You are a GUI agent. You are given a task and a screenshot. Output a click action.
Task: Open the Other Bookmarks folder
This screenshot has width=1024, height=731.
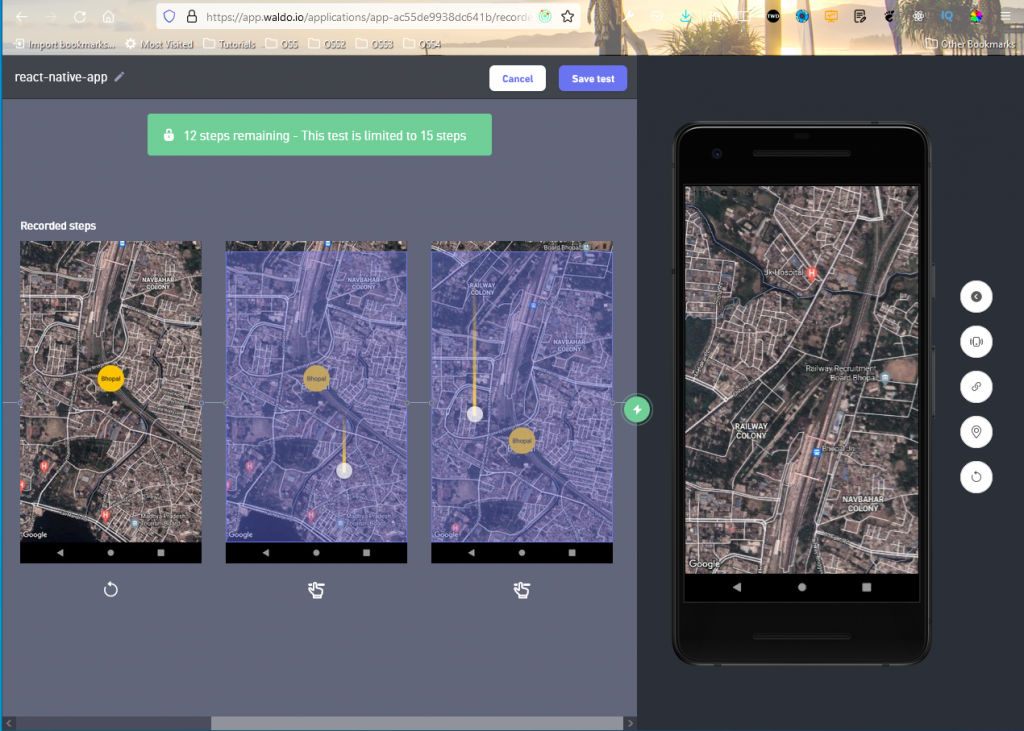click(x=970, y=44)
